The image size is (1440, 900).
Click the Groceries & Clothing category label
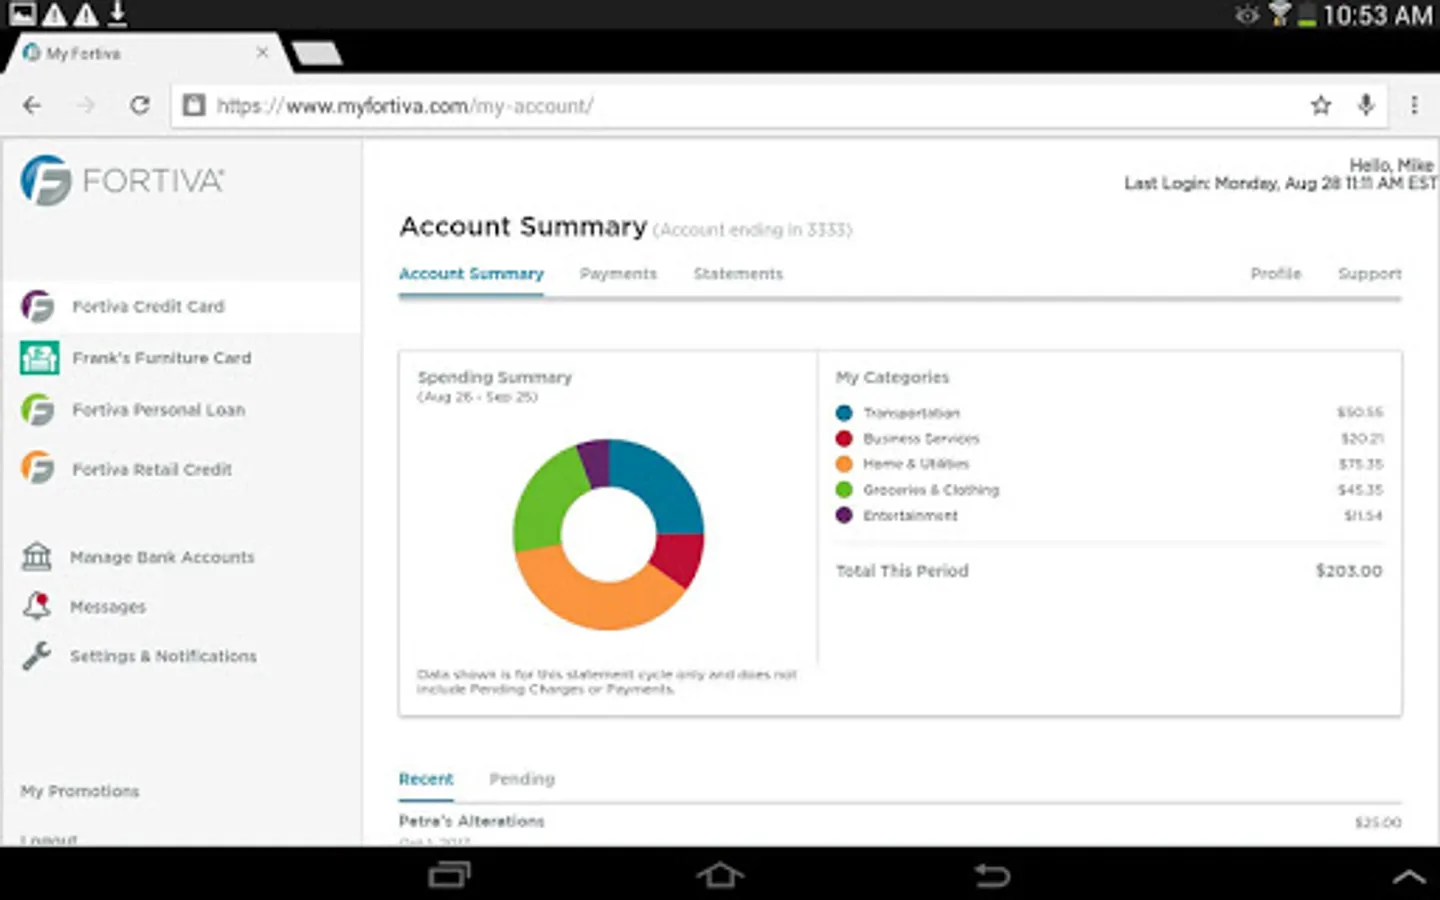[931, 490]
